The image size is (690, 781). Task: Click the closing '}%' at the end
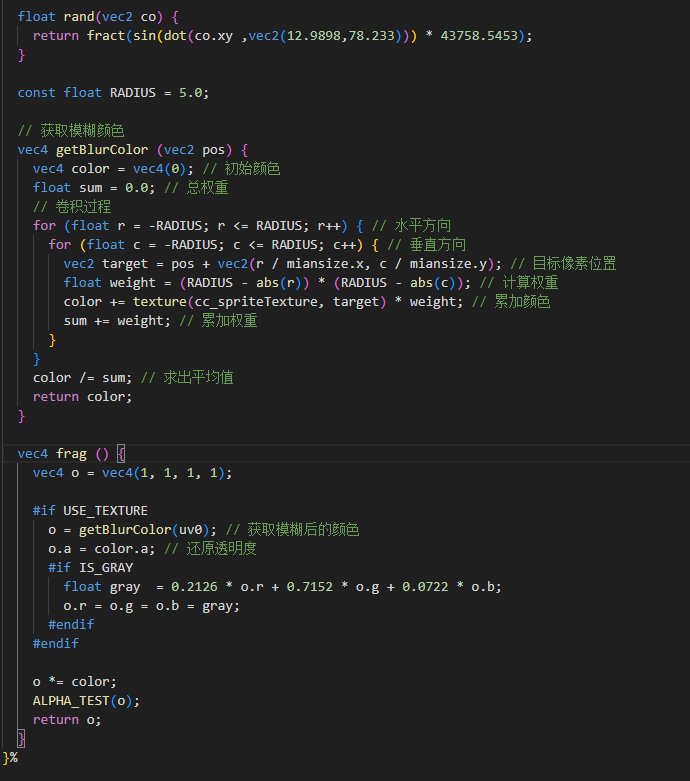(10, 757)
